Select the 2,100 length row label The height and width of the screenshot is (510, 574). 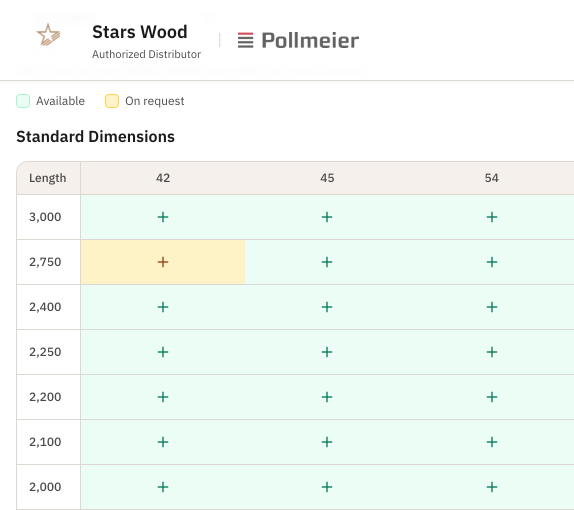[x=45, y=442]
